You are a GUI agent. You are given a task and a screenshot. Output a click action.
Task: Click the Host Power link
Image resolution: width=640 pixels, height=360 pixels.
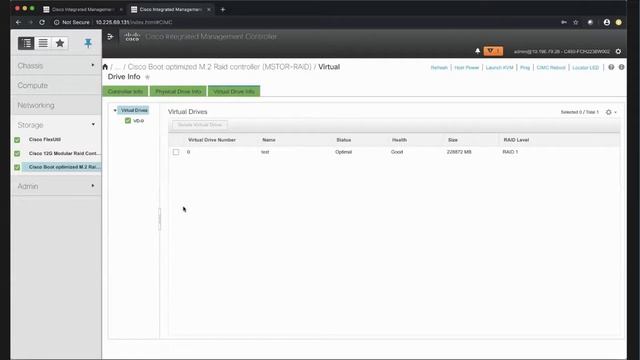click(467, 68)
